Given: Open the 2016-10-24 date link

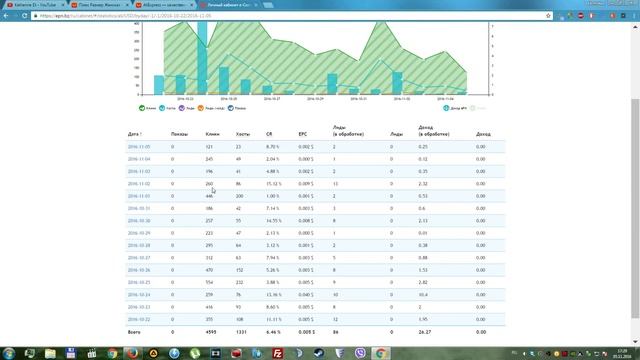Looking at the screenshot, I should [x=139, y=295].
